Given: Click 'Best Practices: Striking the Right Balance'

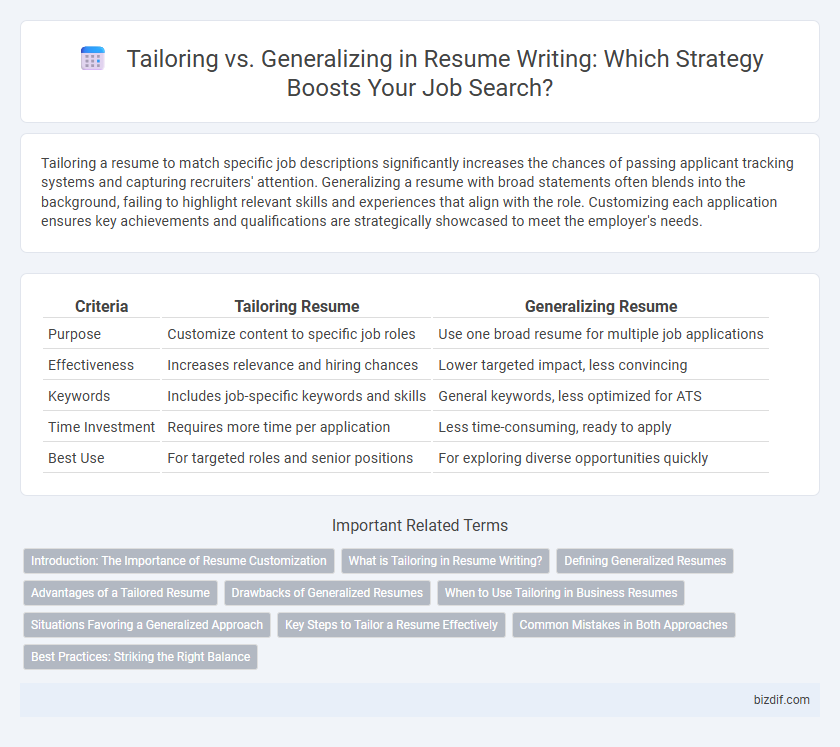Looking at the screenshot, I should [140, 656].
